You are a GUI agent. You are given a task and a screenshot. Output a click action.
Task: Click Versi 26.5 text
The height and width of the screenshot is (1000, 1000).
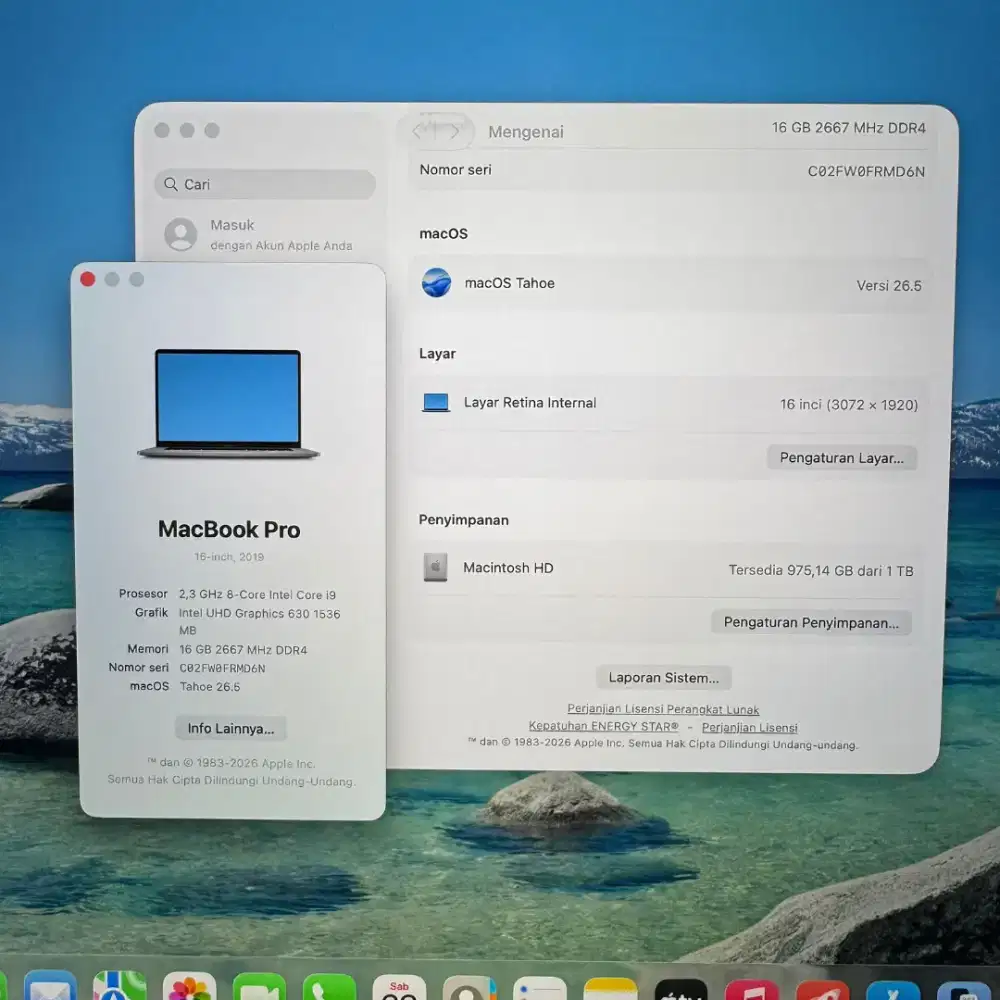coord(889,286)
